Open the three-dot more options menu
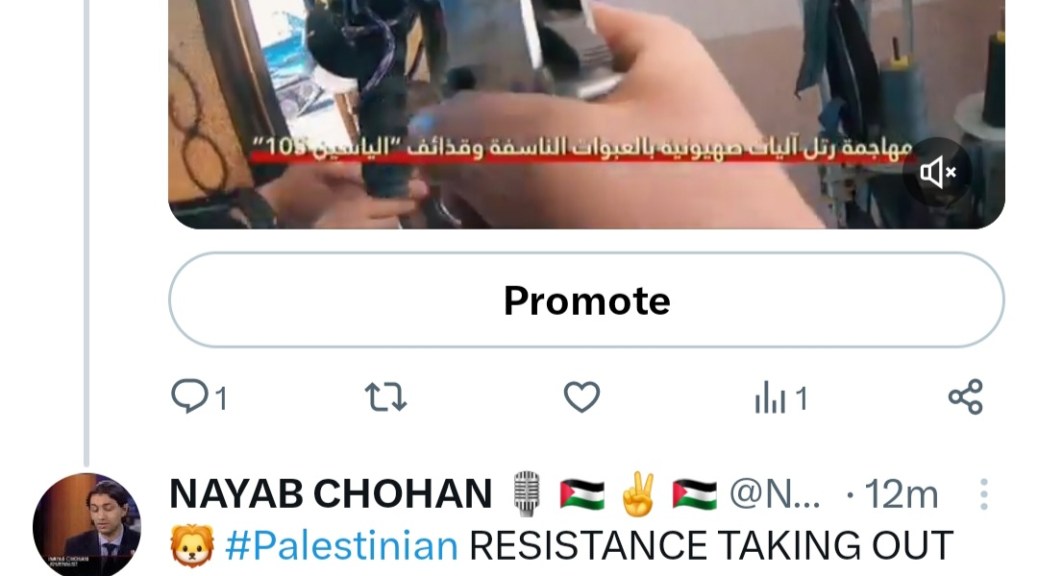Image resolution: width=1038 pixels, height=576 pixels. pyautogui.click(x=984, y=495)
